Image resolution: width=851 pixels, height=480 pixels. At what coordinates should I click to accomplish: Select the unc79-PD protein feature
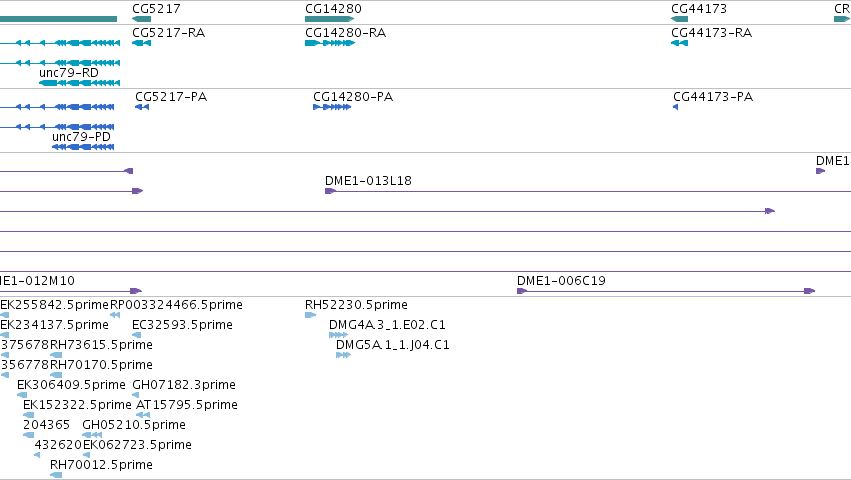83,147
